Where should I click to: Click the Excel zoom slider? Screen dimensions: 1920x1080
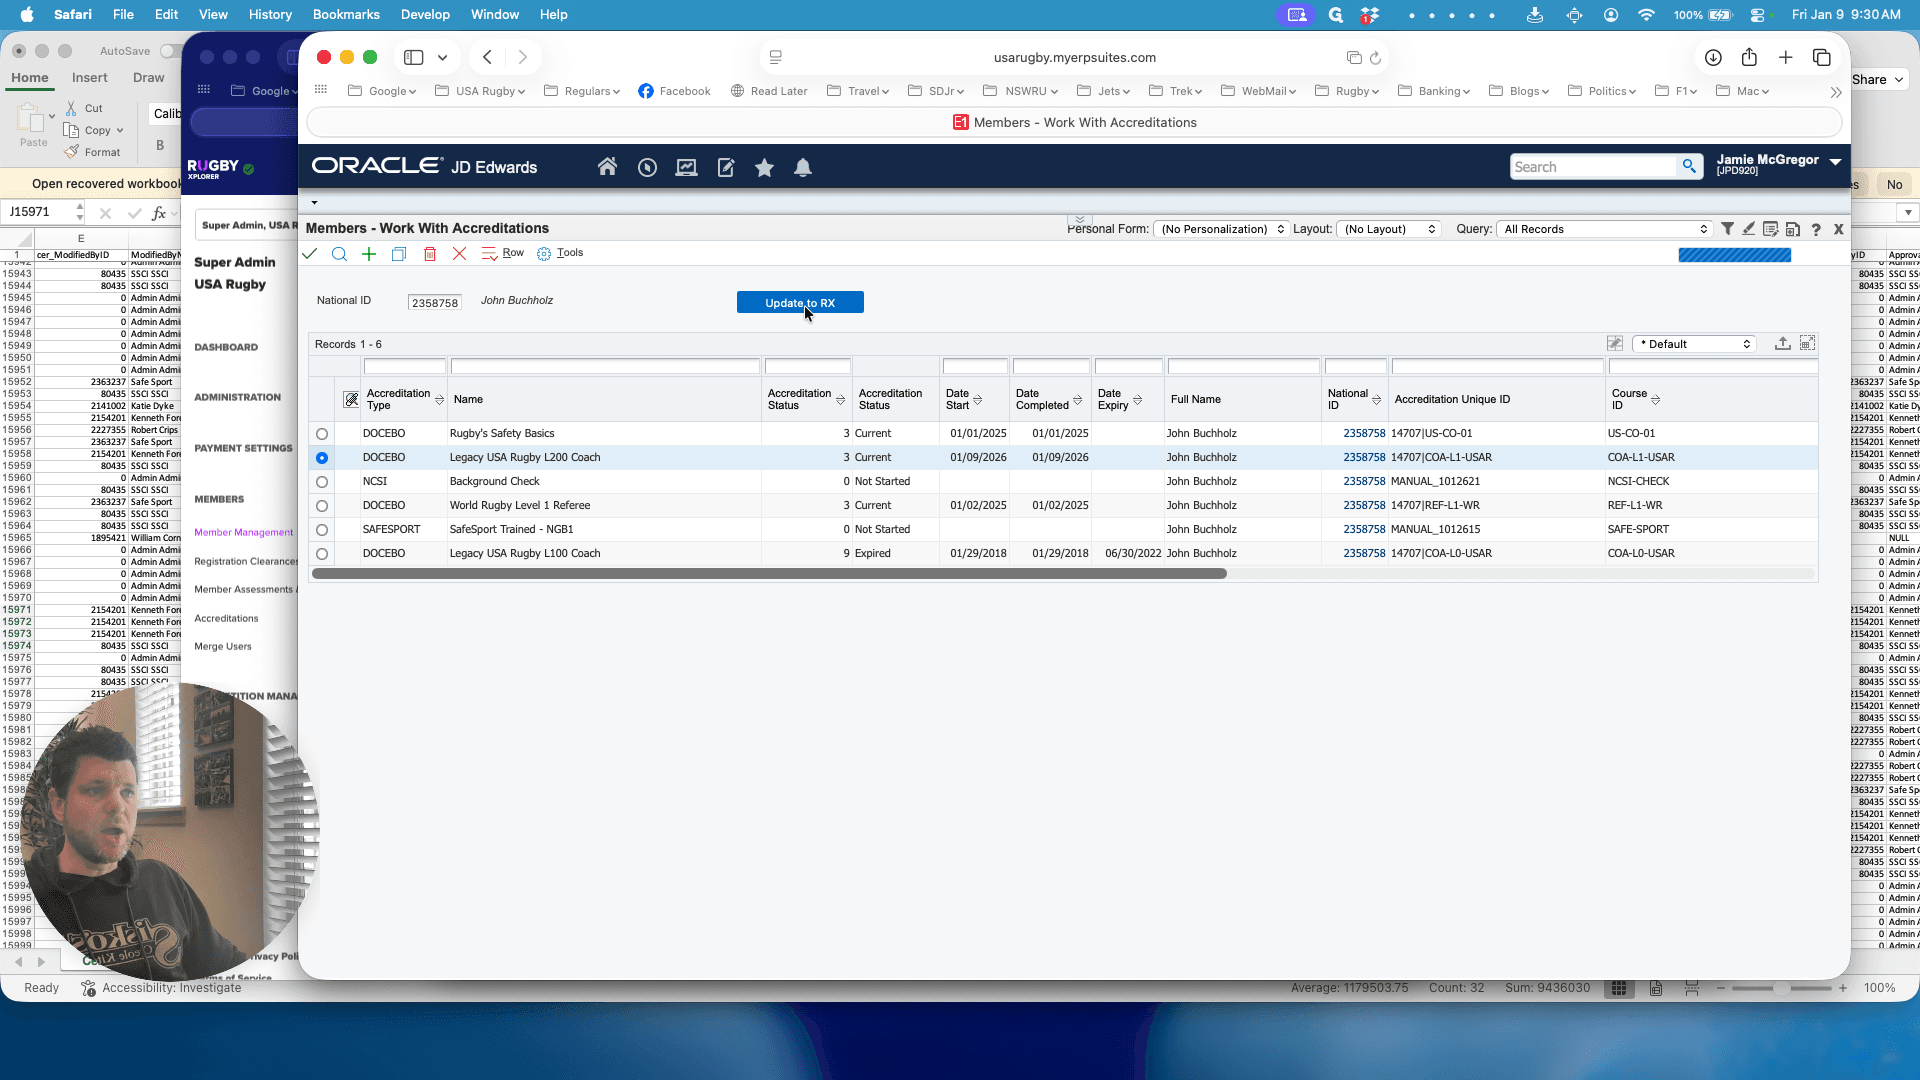click(1781, 988)
